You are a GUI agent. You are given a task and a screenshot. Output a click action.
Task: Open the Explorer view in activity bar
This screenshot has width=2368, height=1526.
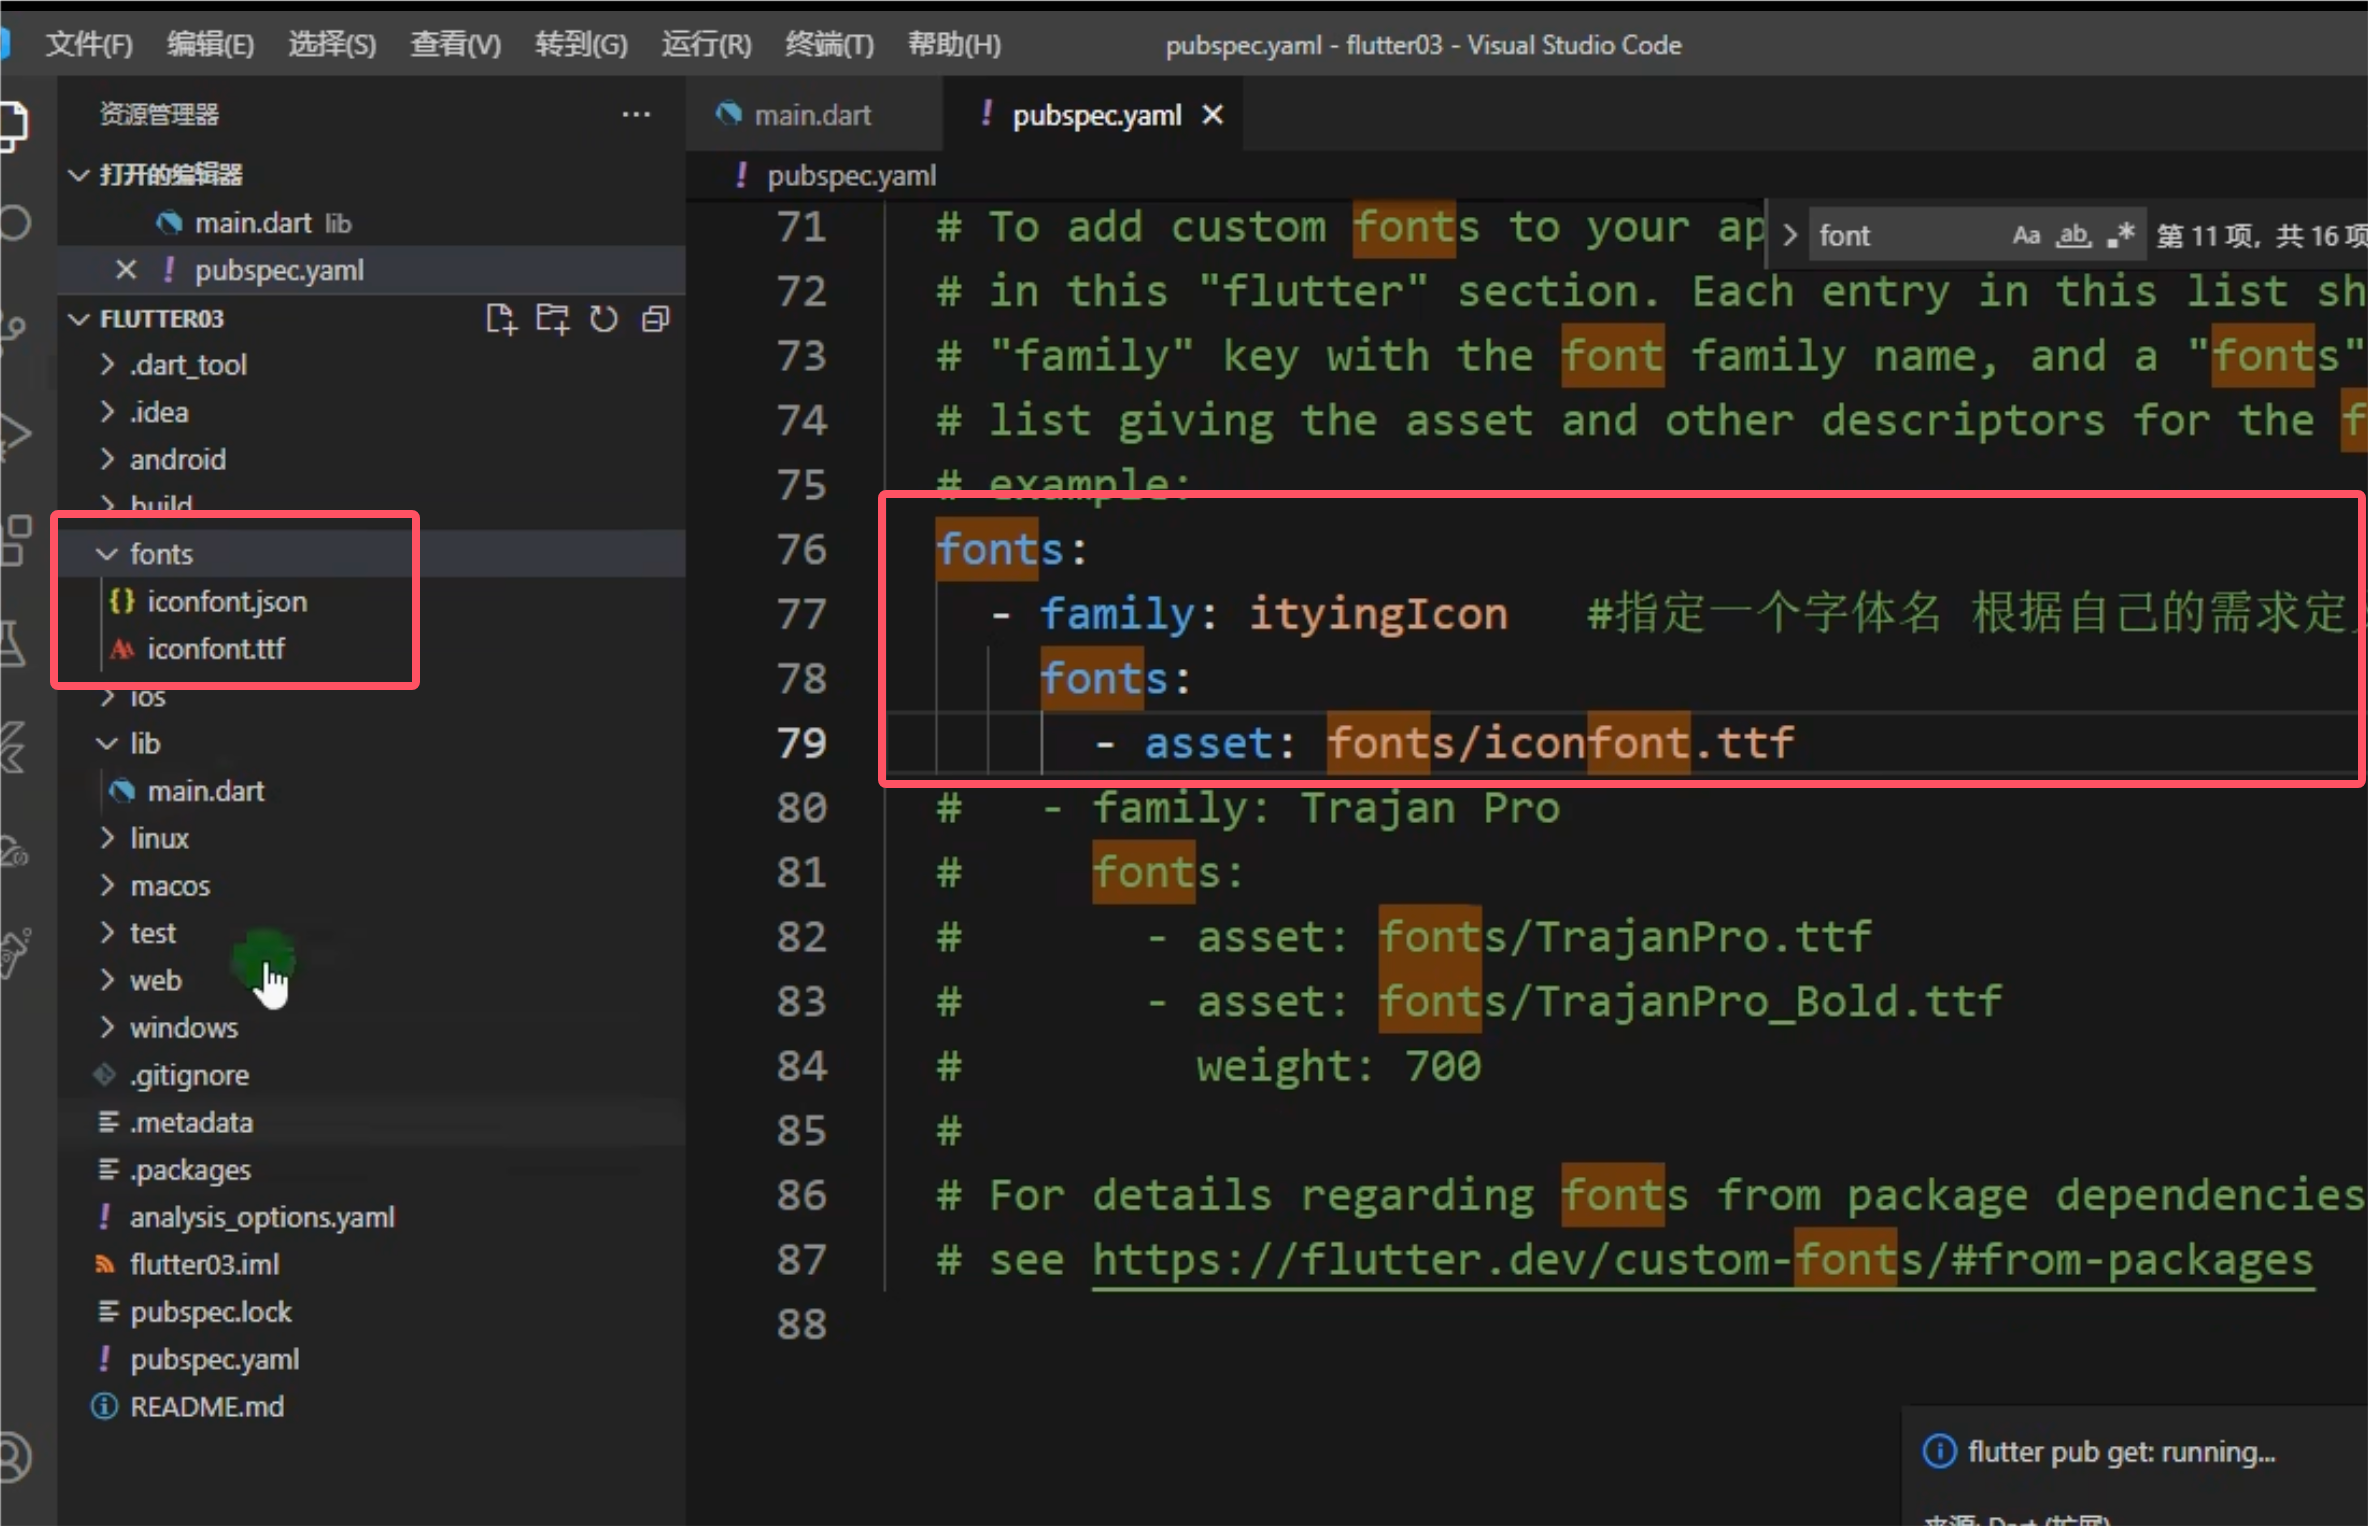pos(12,126)
